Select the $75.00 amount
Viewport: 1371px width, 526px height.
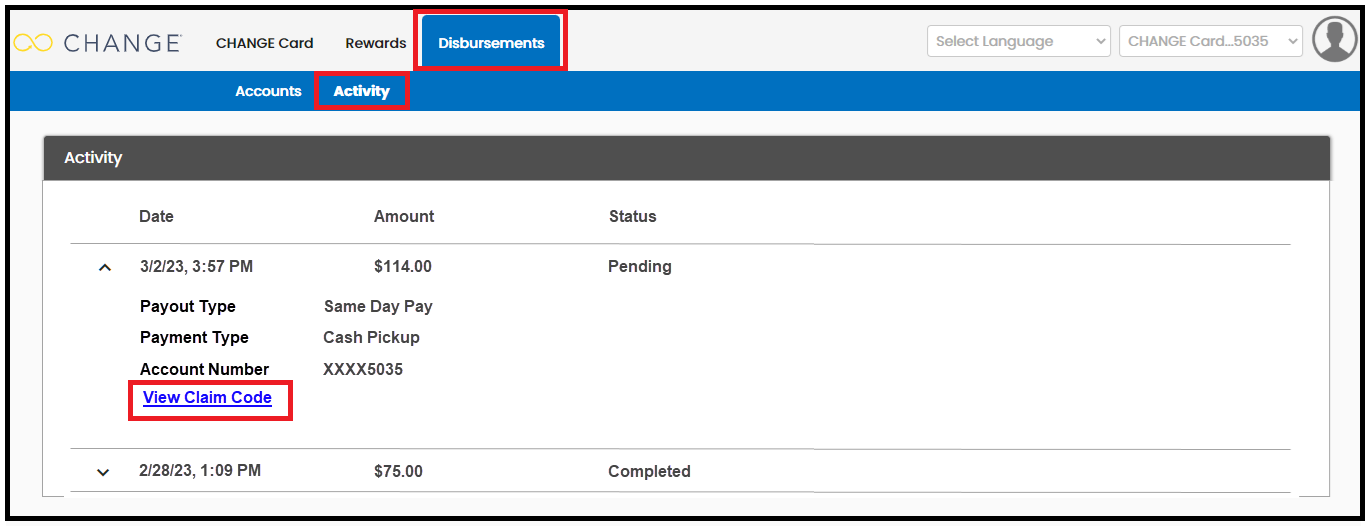click(398, 471)
